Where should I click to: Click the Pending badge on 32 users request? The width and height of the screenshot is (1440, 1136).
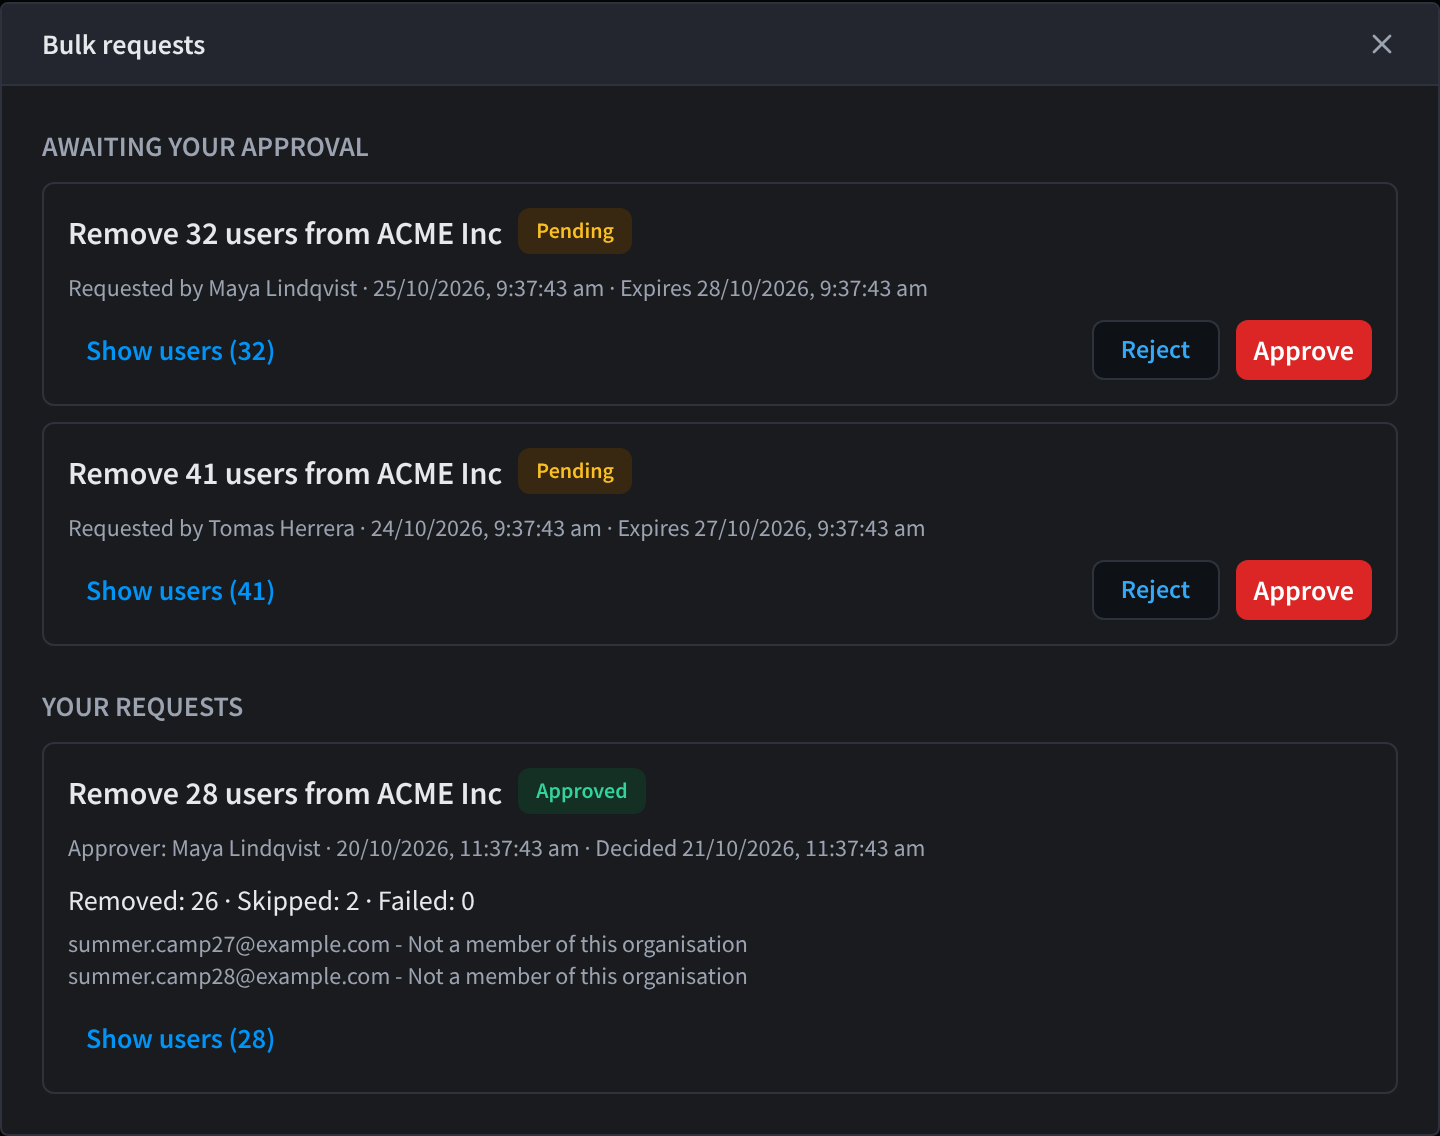coord(575,231)
